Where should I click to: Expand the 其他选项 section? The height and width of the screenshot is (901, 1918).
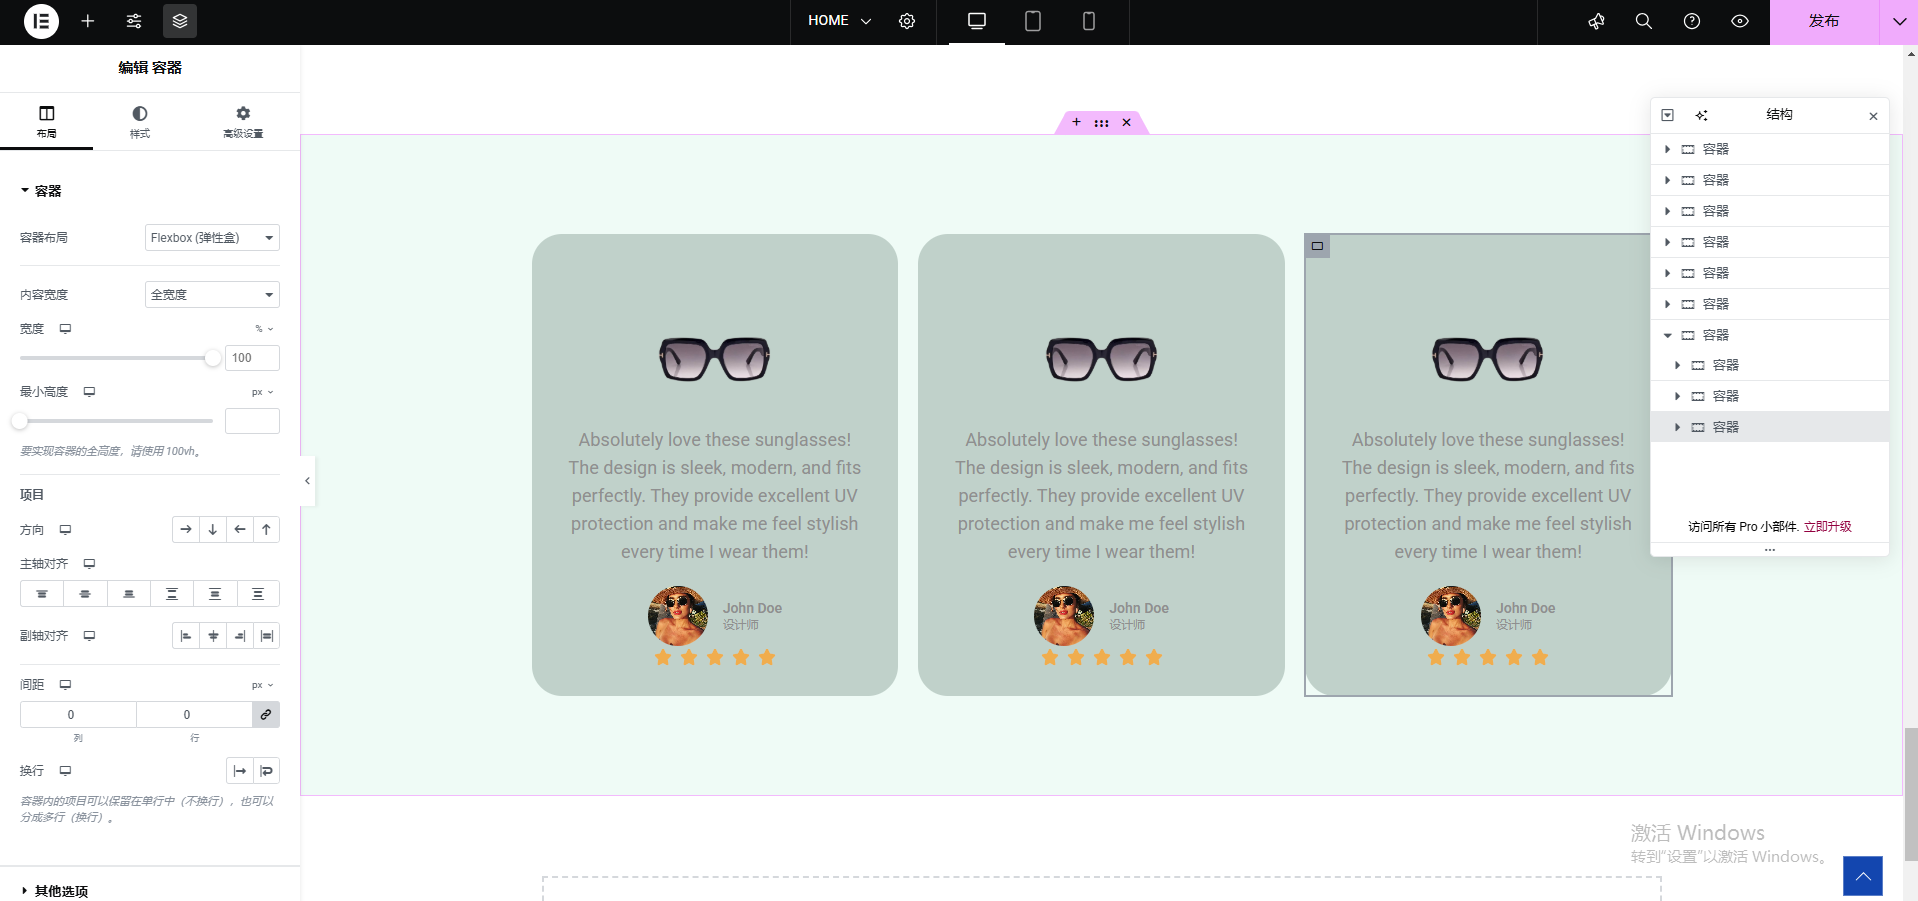(61, 891)
